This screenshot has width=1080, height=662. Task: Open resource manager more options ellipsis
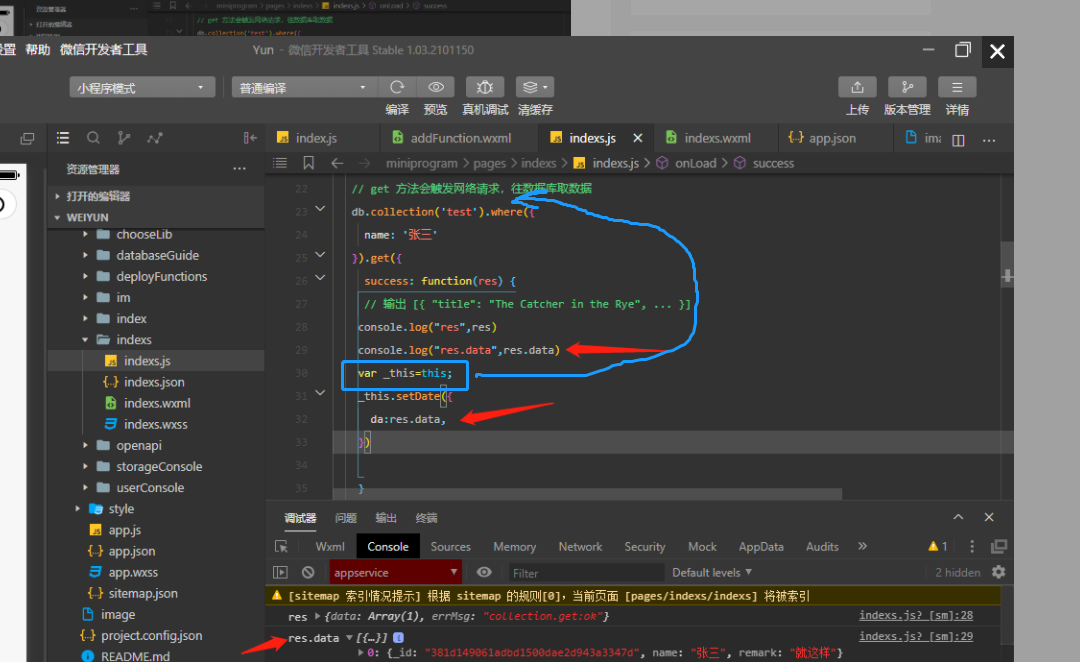pos(239,169)
